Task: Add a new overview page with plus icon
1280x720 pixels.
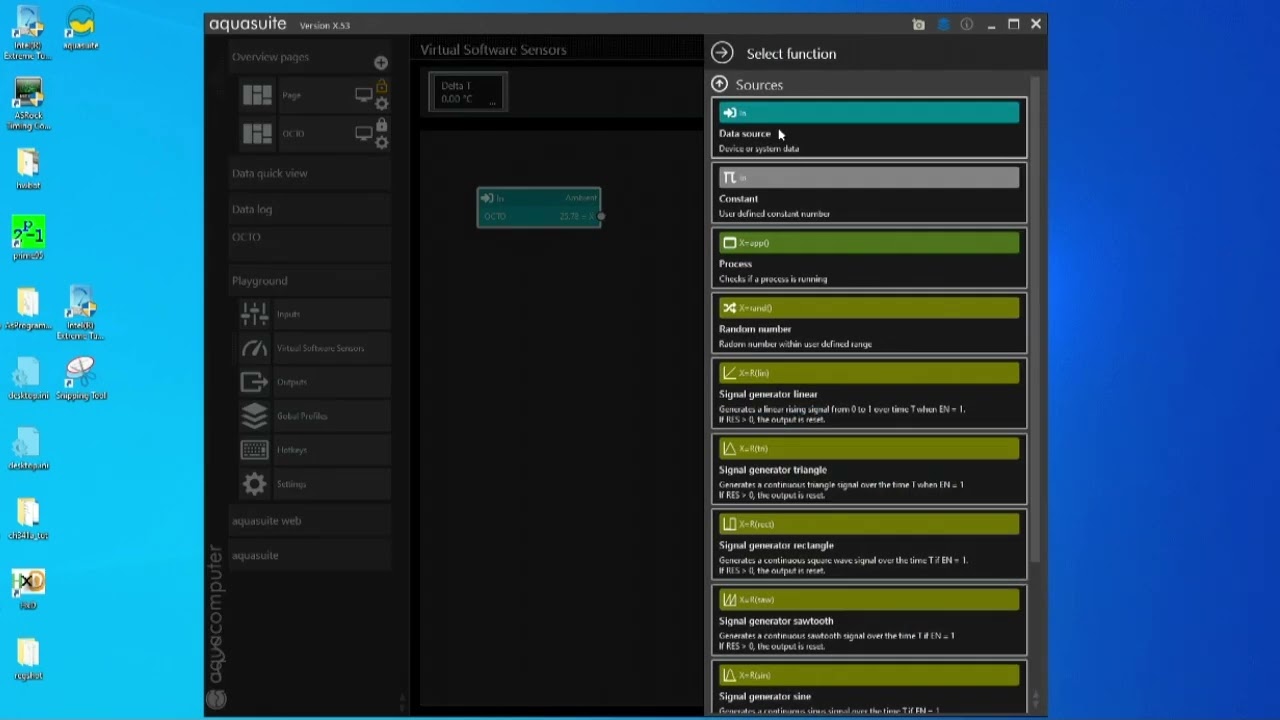Action: point(381,63)
